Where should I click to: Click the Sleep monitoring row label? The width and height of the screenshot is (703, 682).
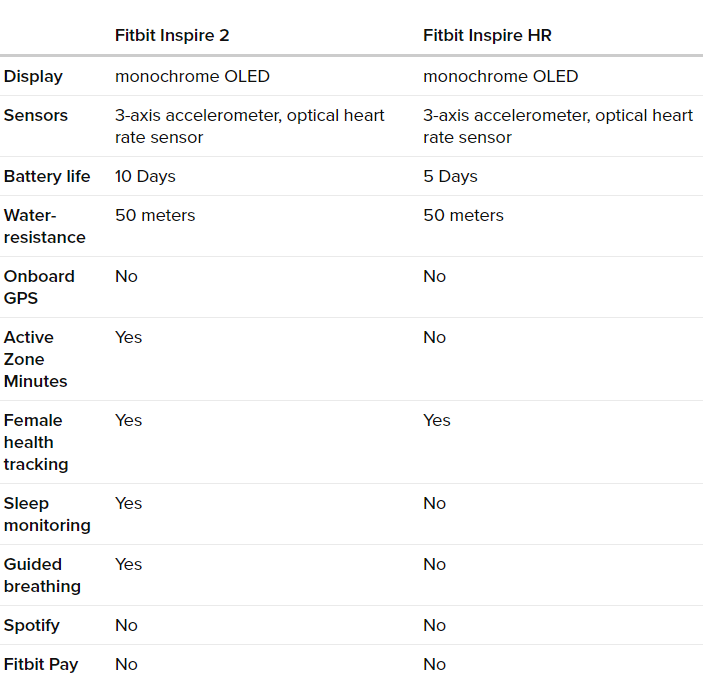pos(47,514)
